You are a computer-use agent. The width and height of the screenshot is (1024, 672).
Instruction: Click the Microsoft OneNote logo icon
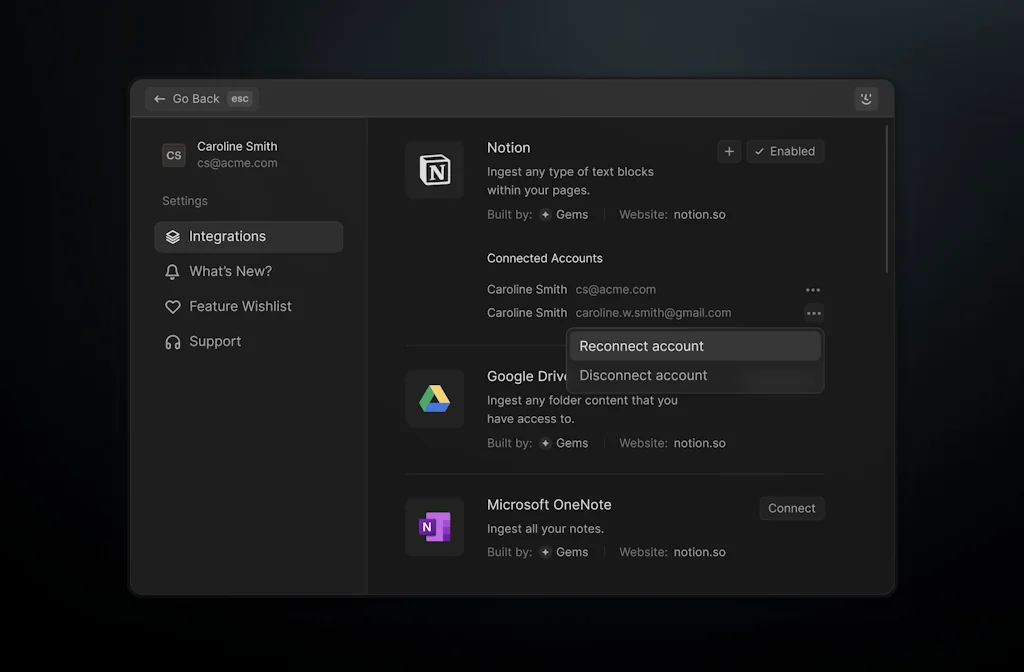click(x=434, y=527)
